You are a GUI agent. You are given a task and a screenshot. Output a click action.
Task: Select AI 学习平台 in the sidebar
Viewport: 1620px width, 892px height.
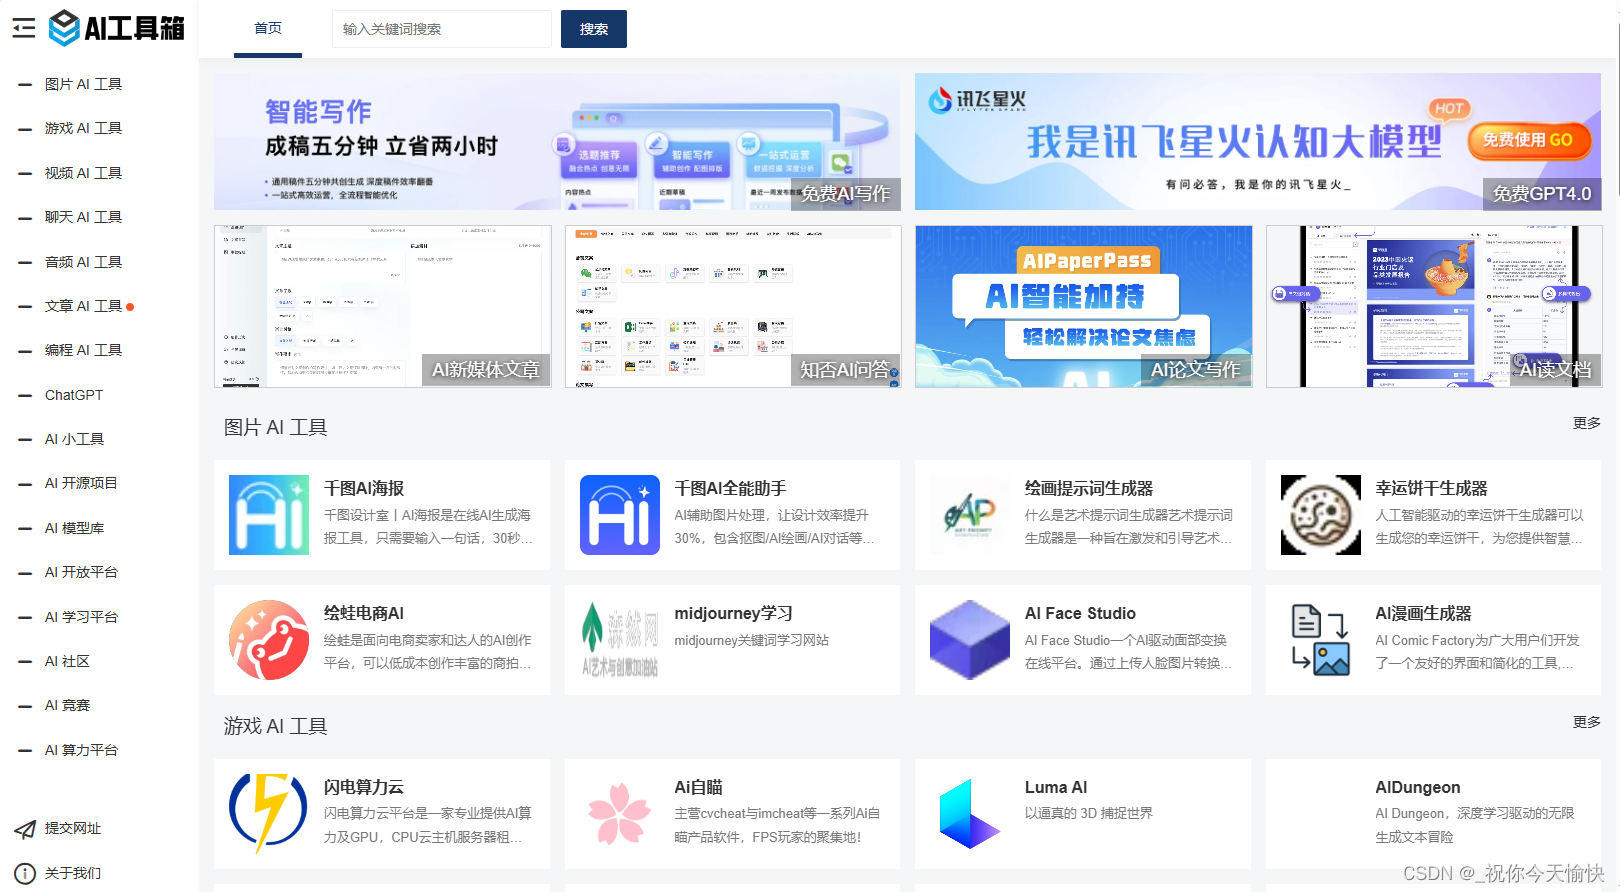click(81, 617)
